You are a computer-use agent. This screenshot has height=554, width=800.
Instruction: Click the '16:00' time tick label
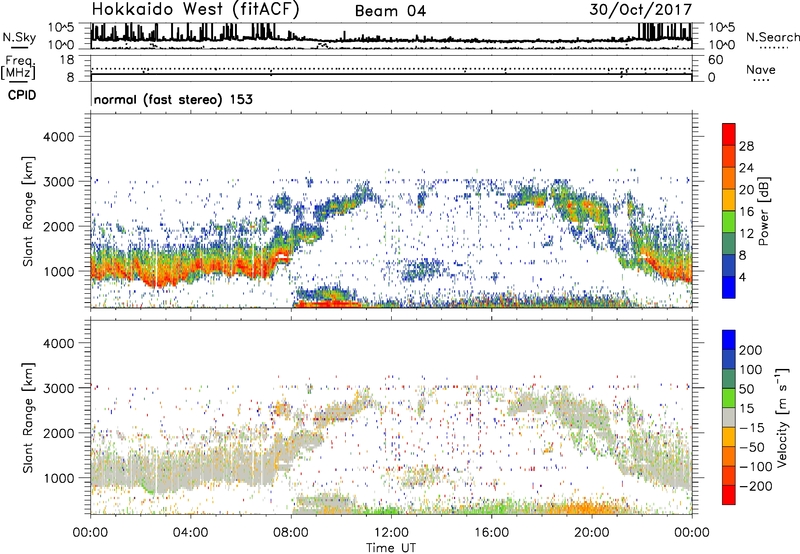coord(491,533)
